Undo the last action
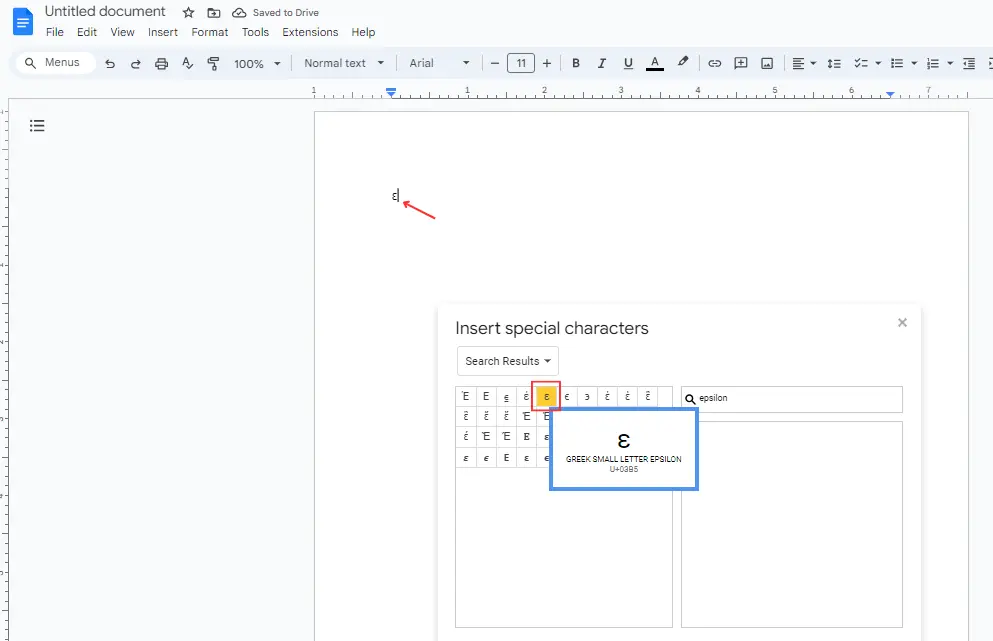The width and height of the screenshot is (993, 641). [110, 63]
